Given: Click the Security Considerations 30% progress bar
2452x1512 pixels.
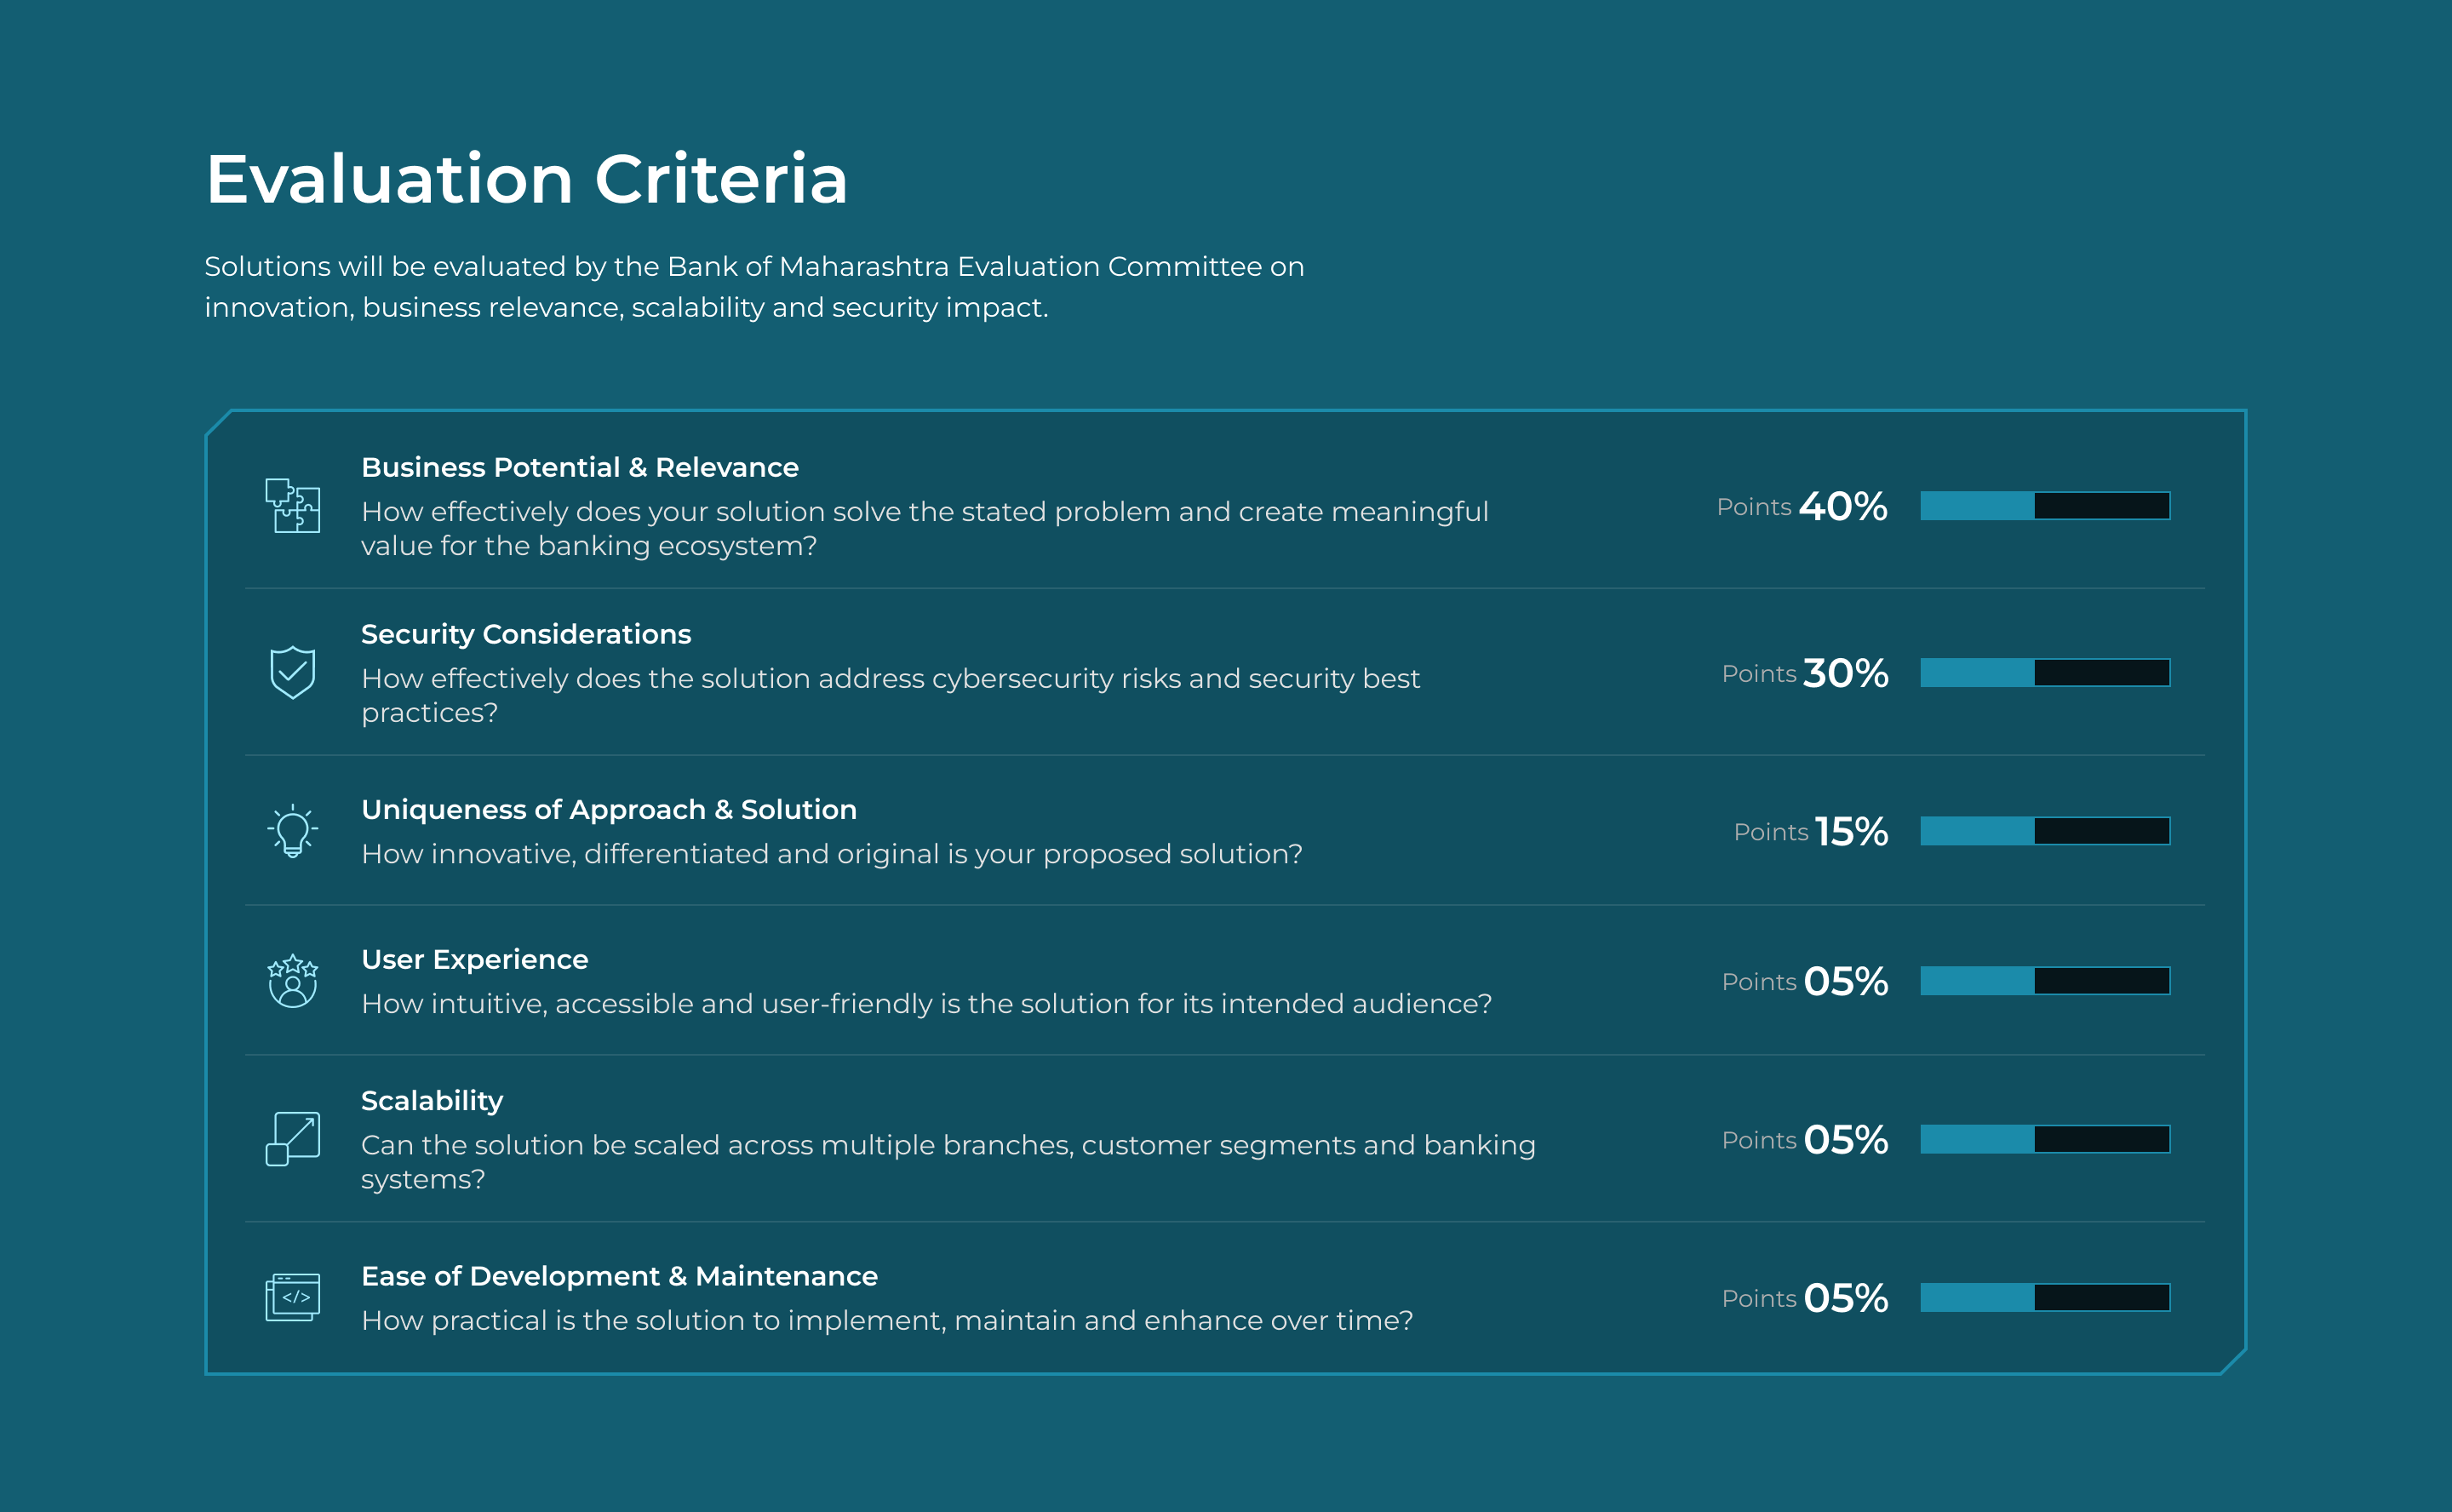Looking at the screenshot, I should click(2045, 673).
